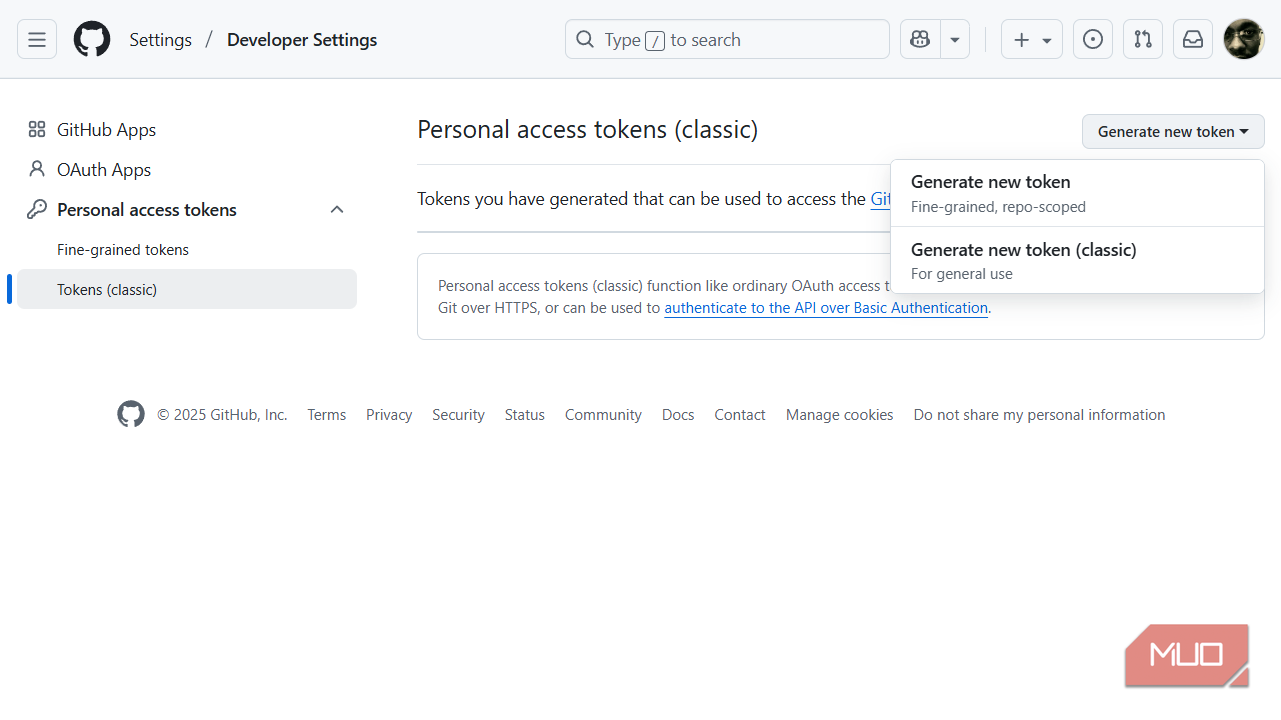The height and width of the screenshot is (720, 1281).
Task: Click Do not share my personal information
Action: (1039, 415)
